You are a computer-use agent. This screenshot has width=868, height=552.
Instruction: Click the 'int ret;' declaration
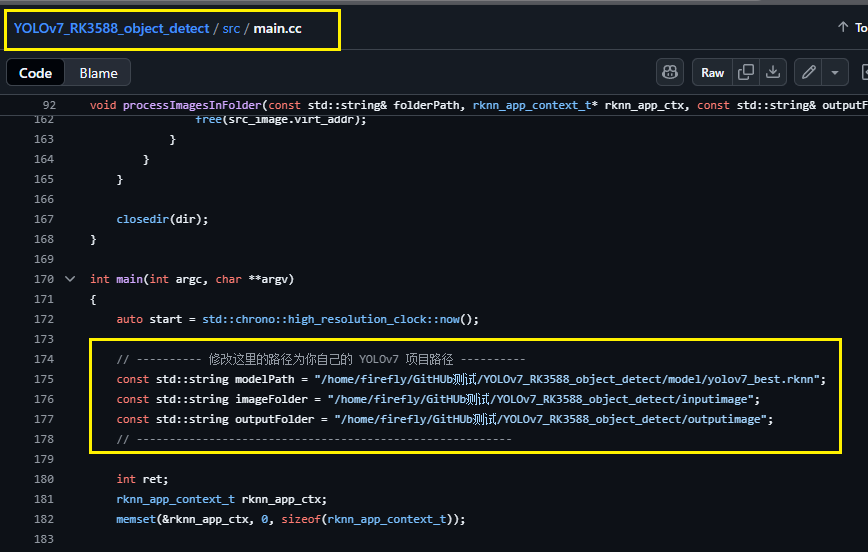click(x=142, y=479)
